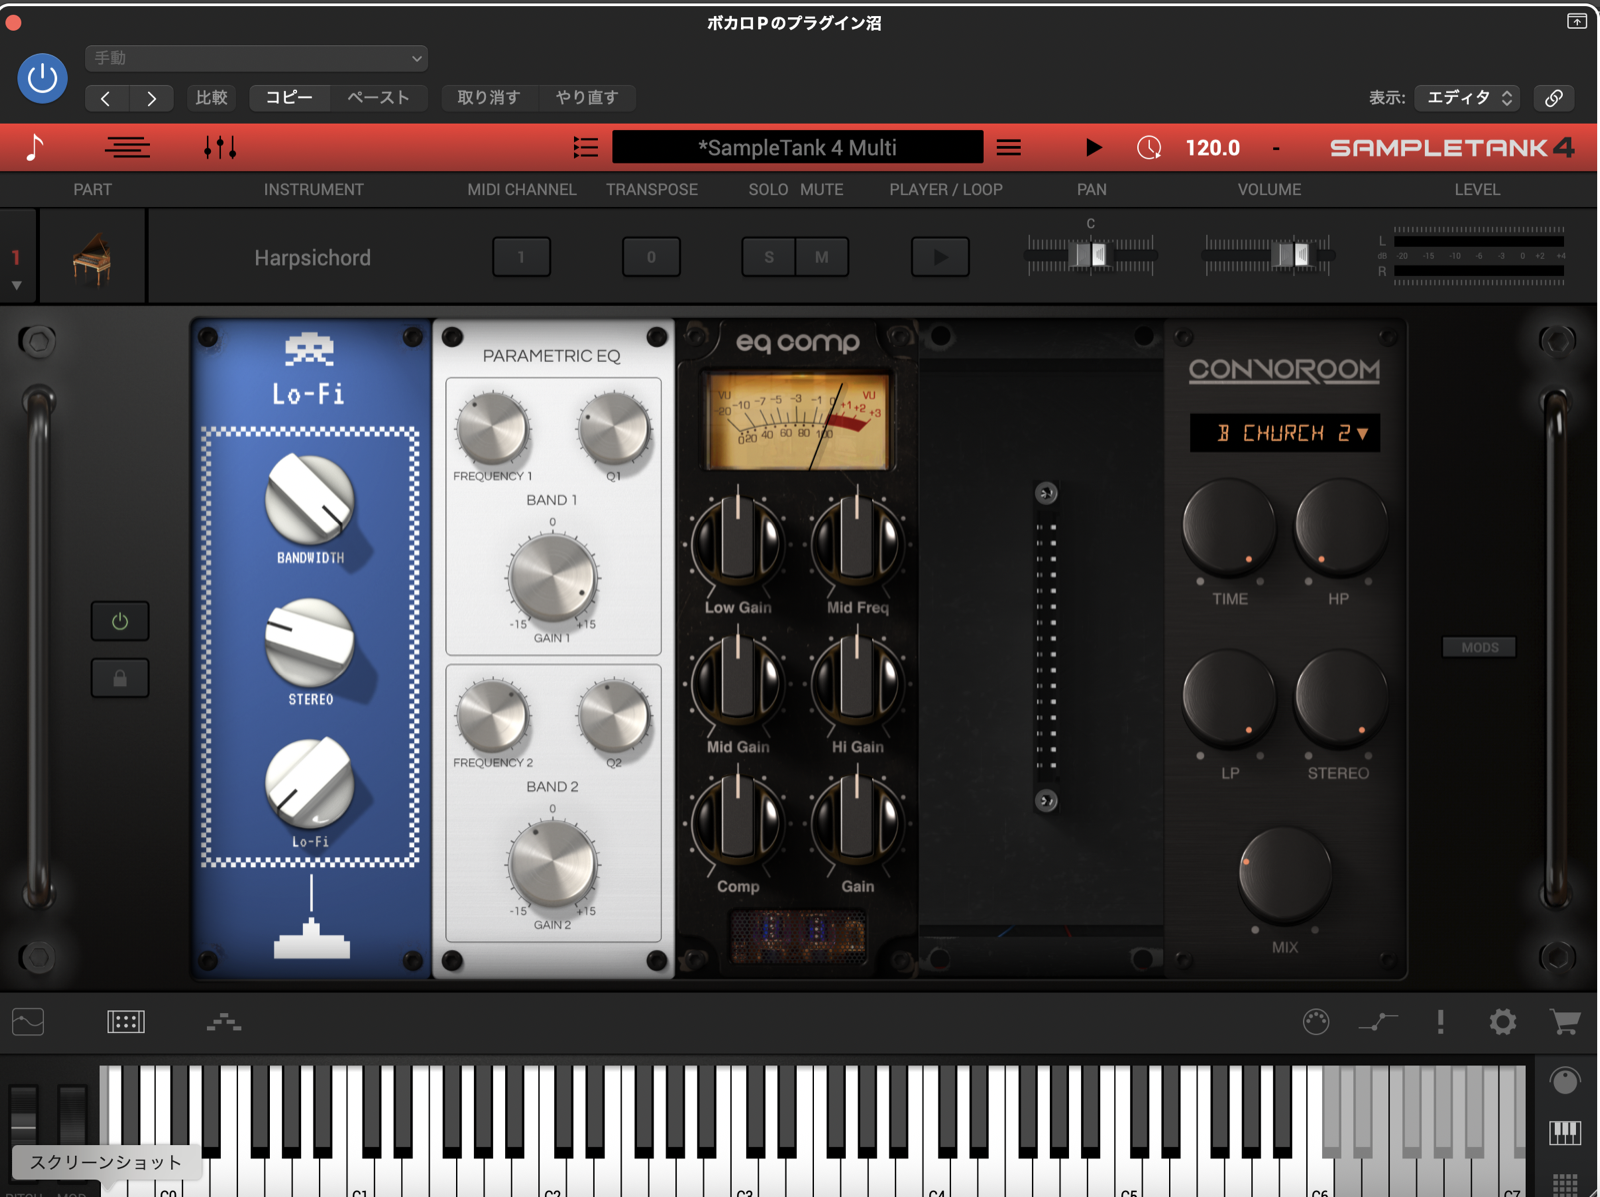Image resolution: width=1600 pixels, height=1197 pixels.
Task: Open the pattern steps panel icon
Action: click(x=224, y=1022)
